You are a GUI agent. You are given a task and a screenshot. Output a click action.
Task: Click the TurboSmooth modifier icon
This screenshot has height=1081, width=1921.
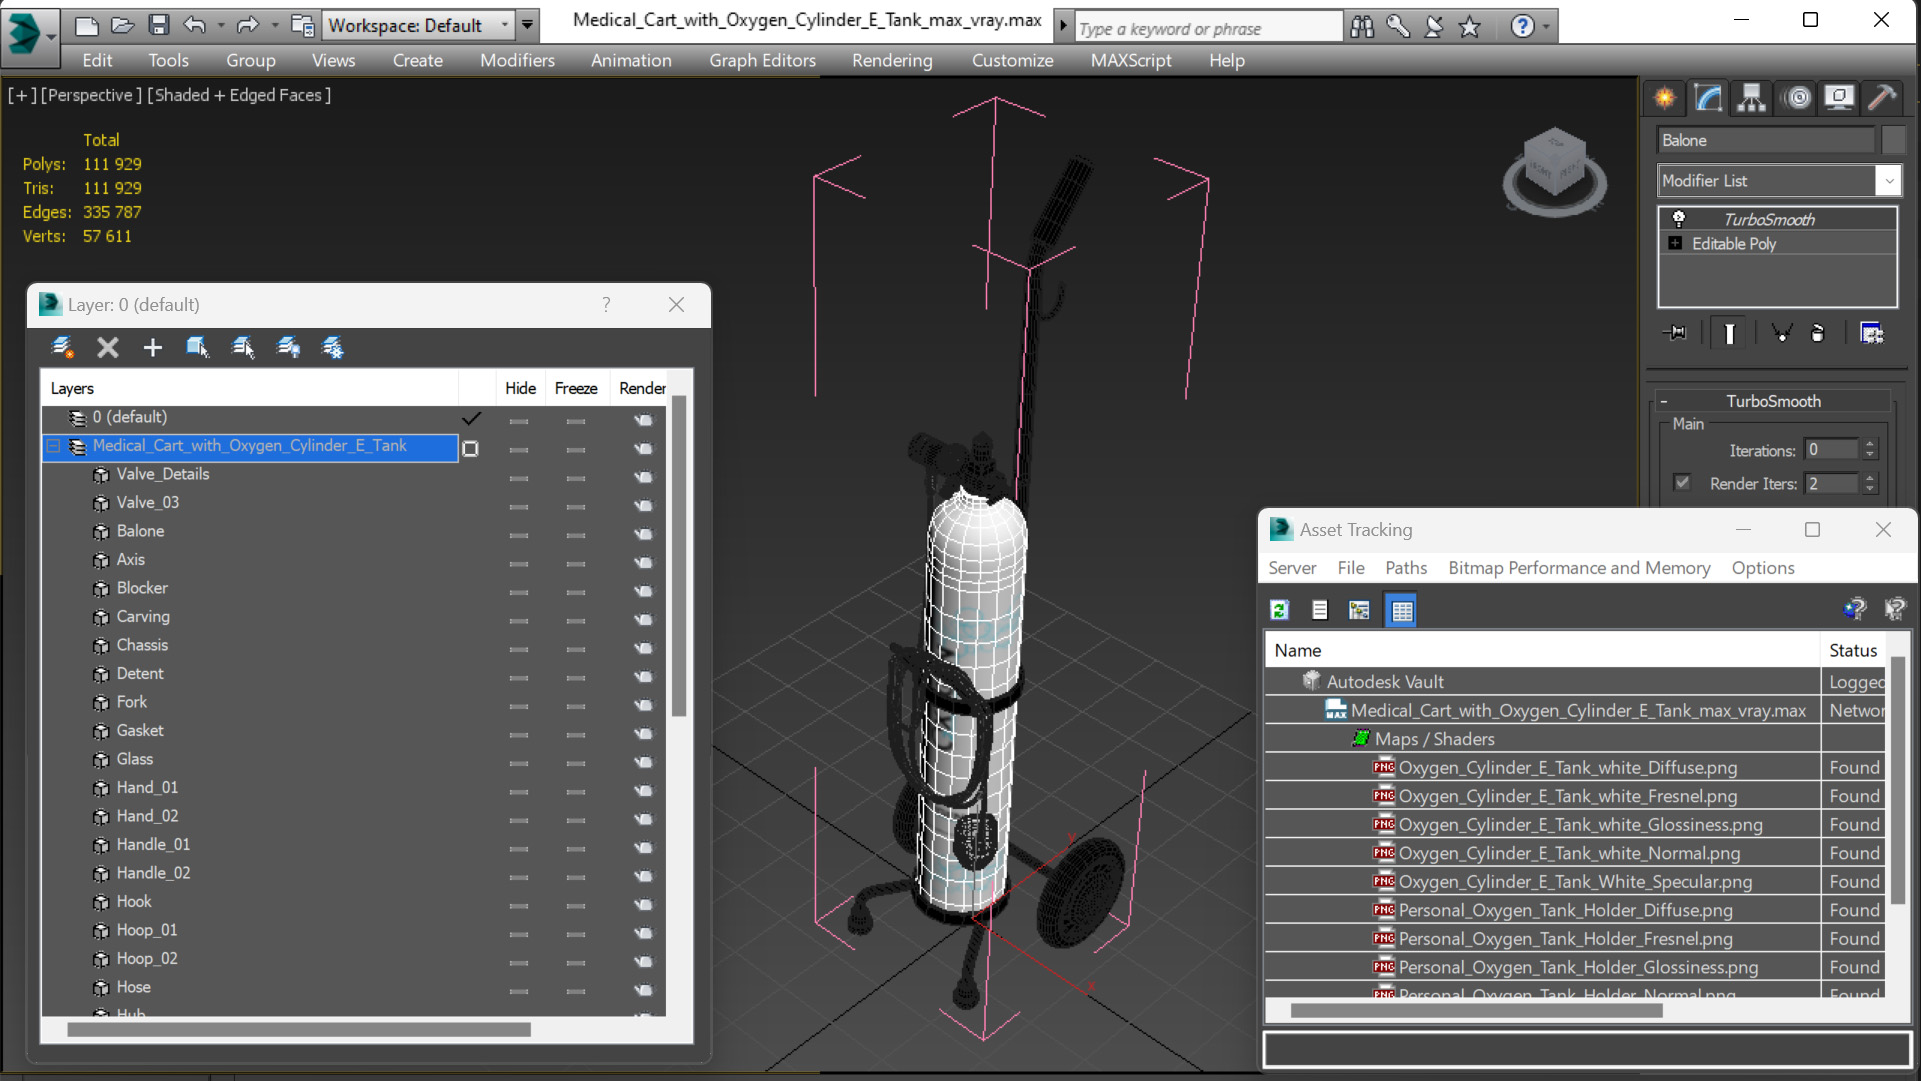tap(1677, 216)
